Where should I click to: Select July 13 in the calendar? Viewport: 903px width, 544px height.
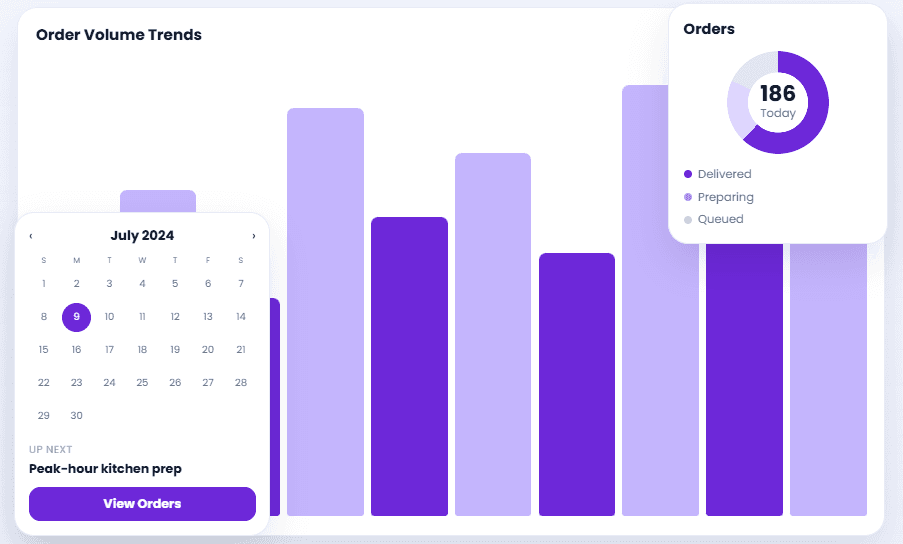pyautogui.click(x=208, y=317)
